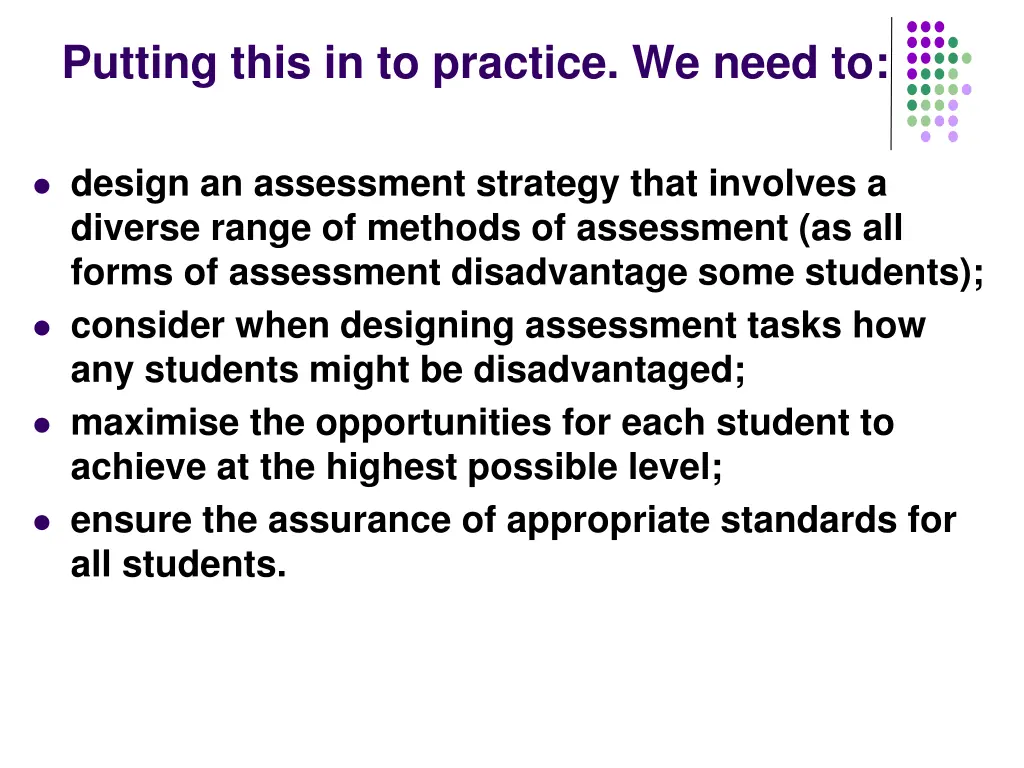The width and height of the screenshot is (1024, 768).
Task: Click the line 'consider when designing assessment tasks'
Action: [456, 326]
